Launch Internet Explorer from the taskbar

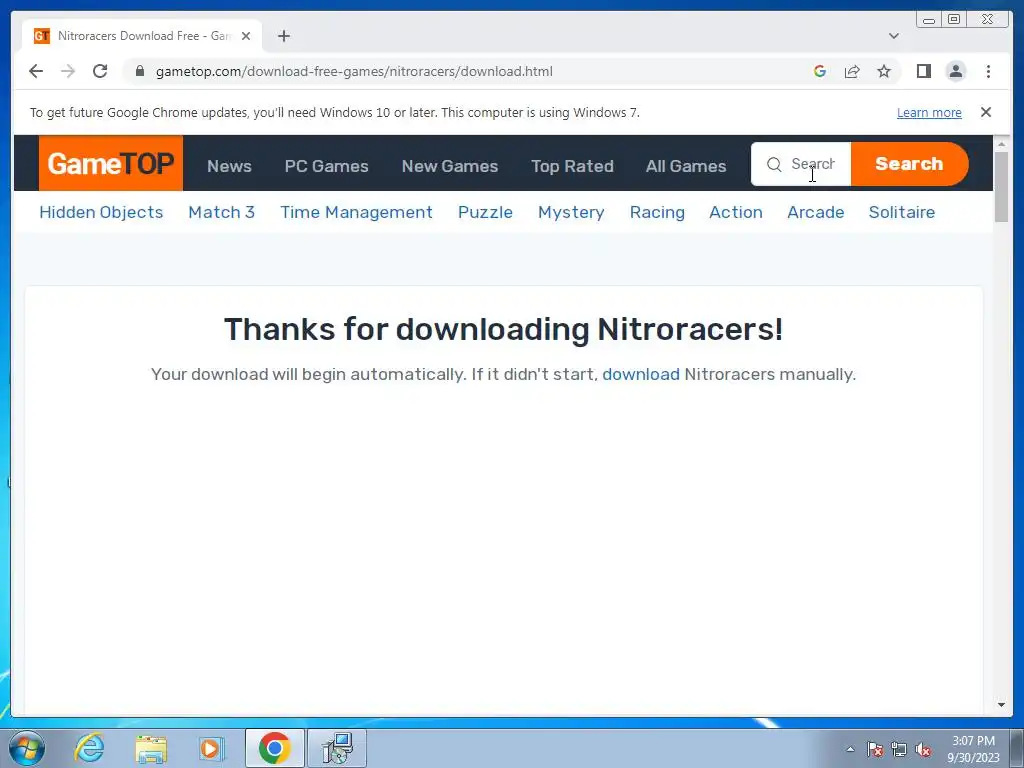pos(89,748)
